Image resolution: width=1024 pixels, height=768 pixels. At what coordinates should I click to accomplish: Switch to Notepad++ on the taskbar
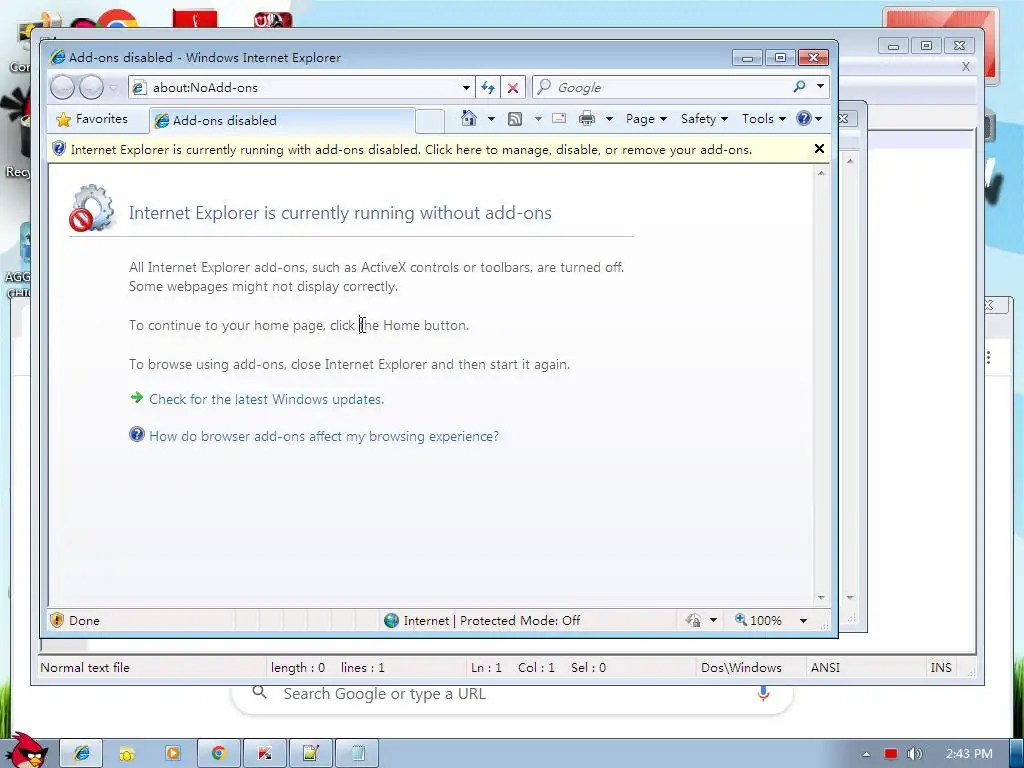click(x=310, y=753)
